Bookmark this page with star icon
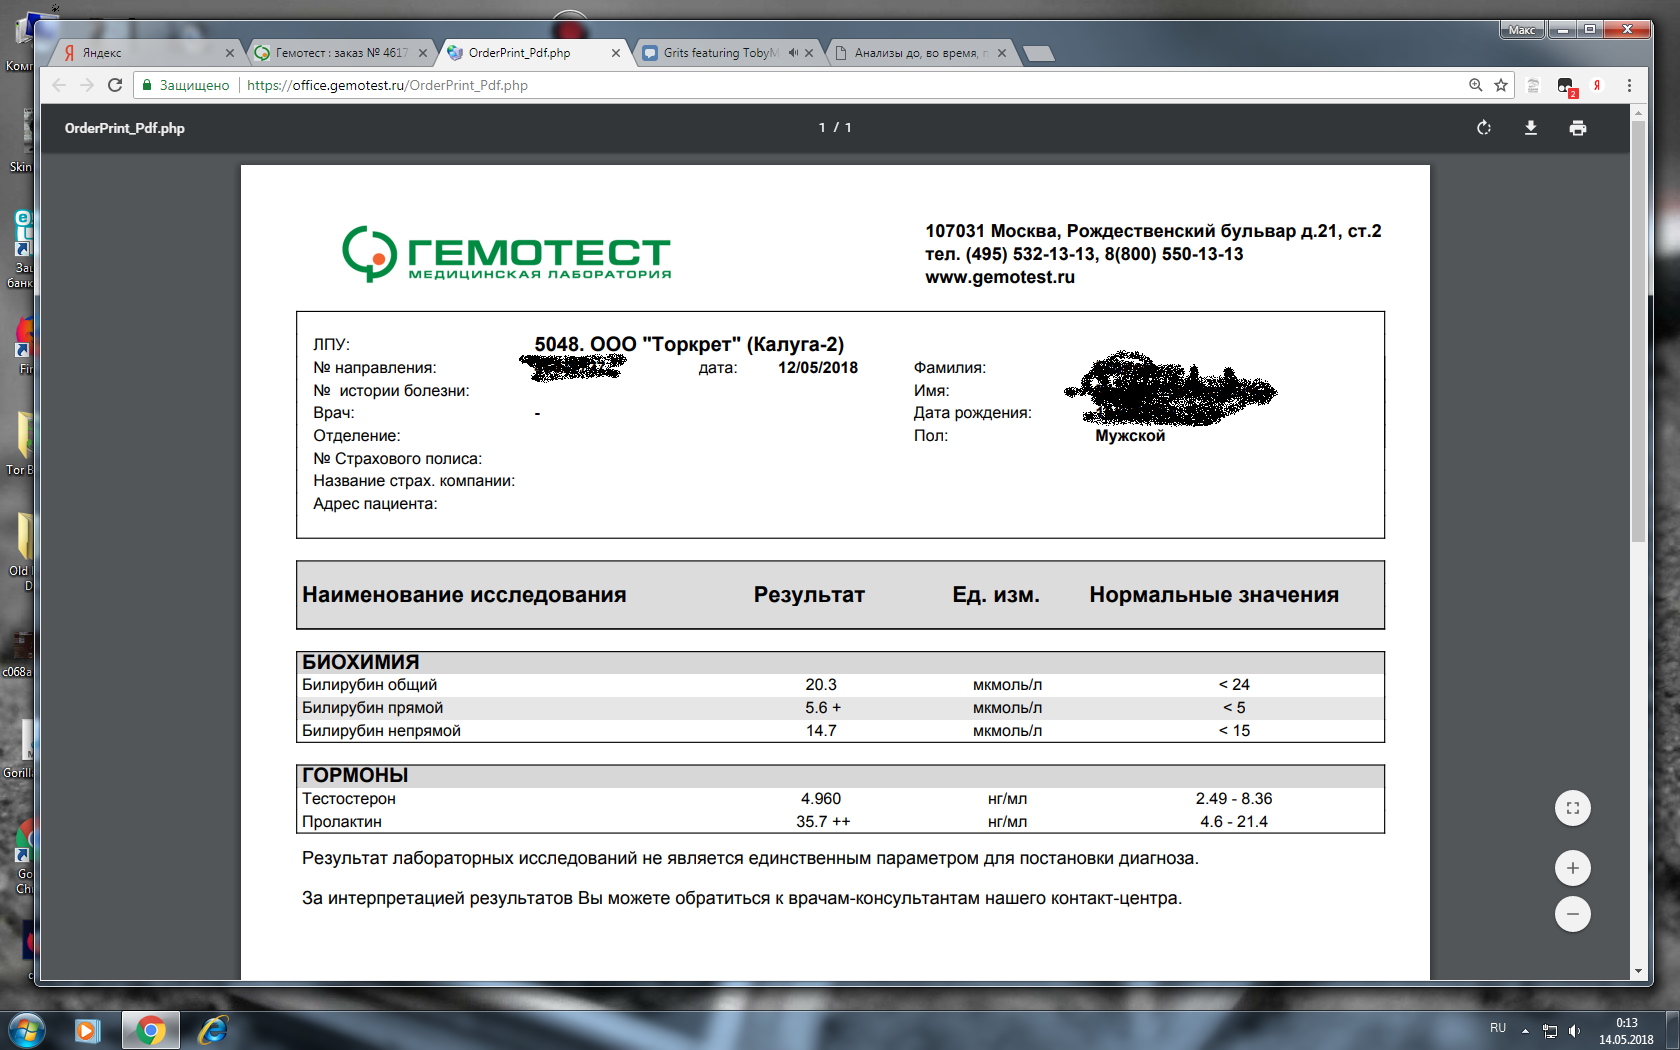1680x1050 pixels. (1501, 85)
